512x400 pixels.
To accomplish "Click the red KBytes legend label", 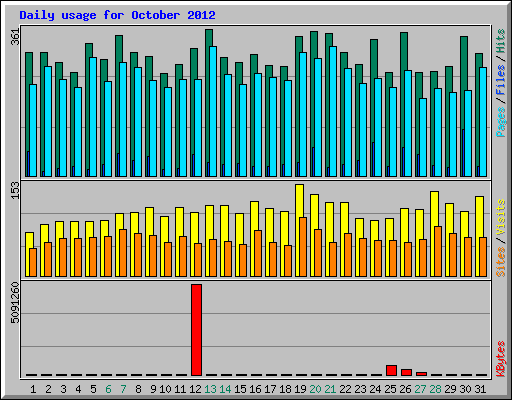I will tap(501, 359).
